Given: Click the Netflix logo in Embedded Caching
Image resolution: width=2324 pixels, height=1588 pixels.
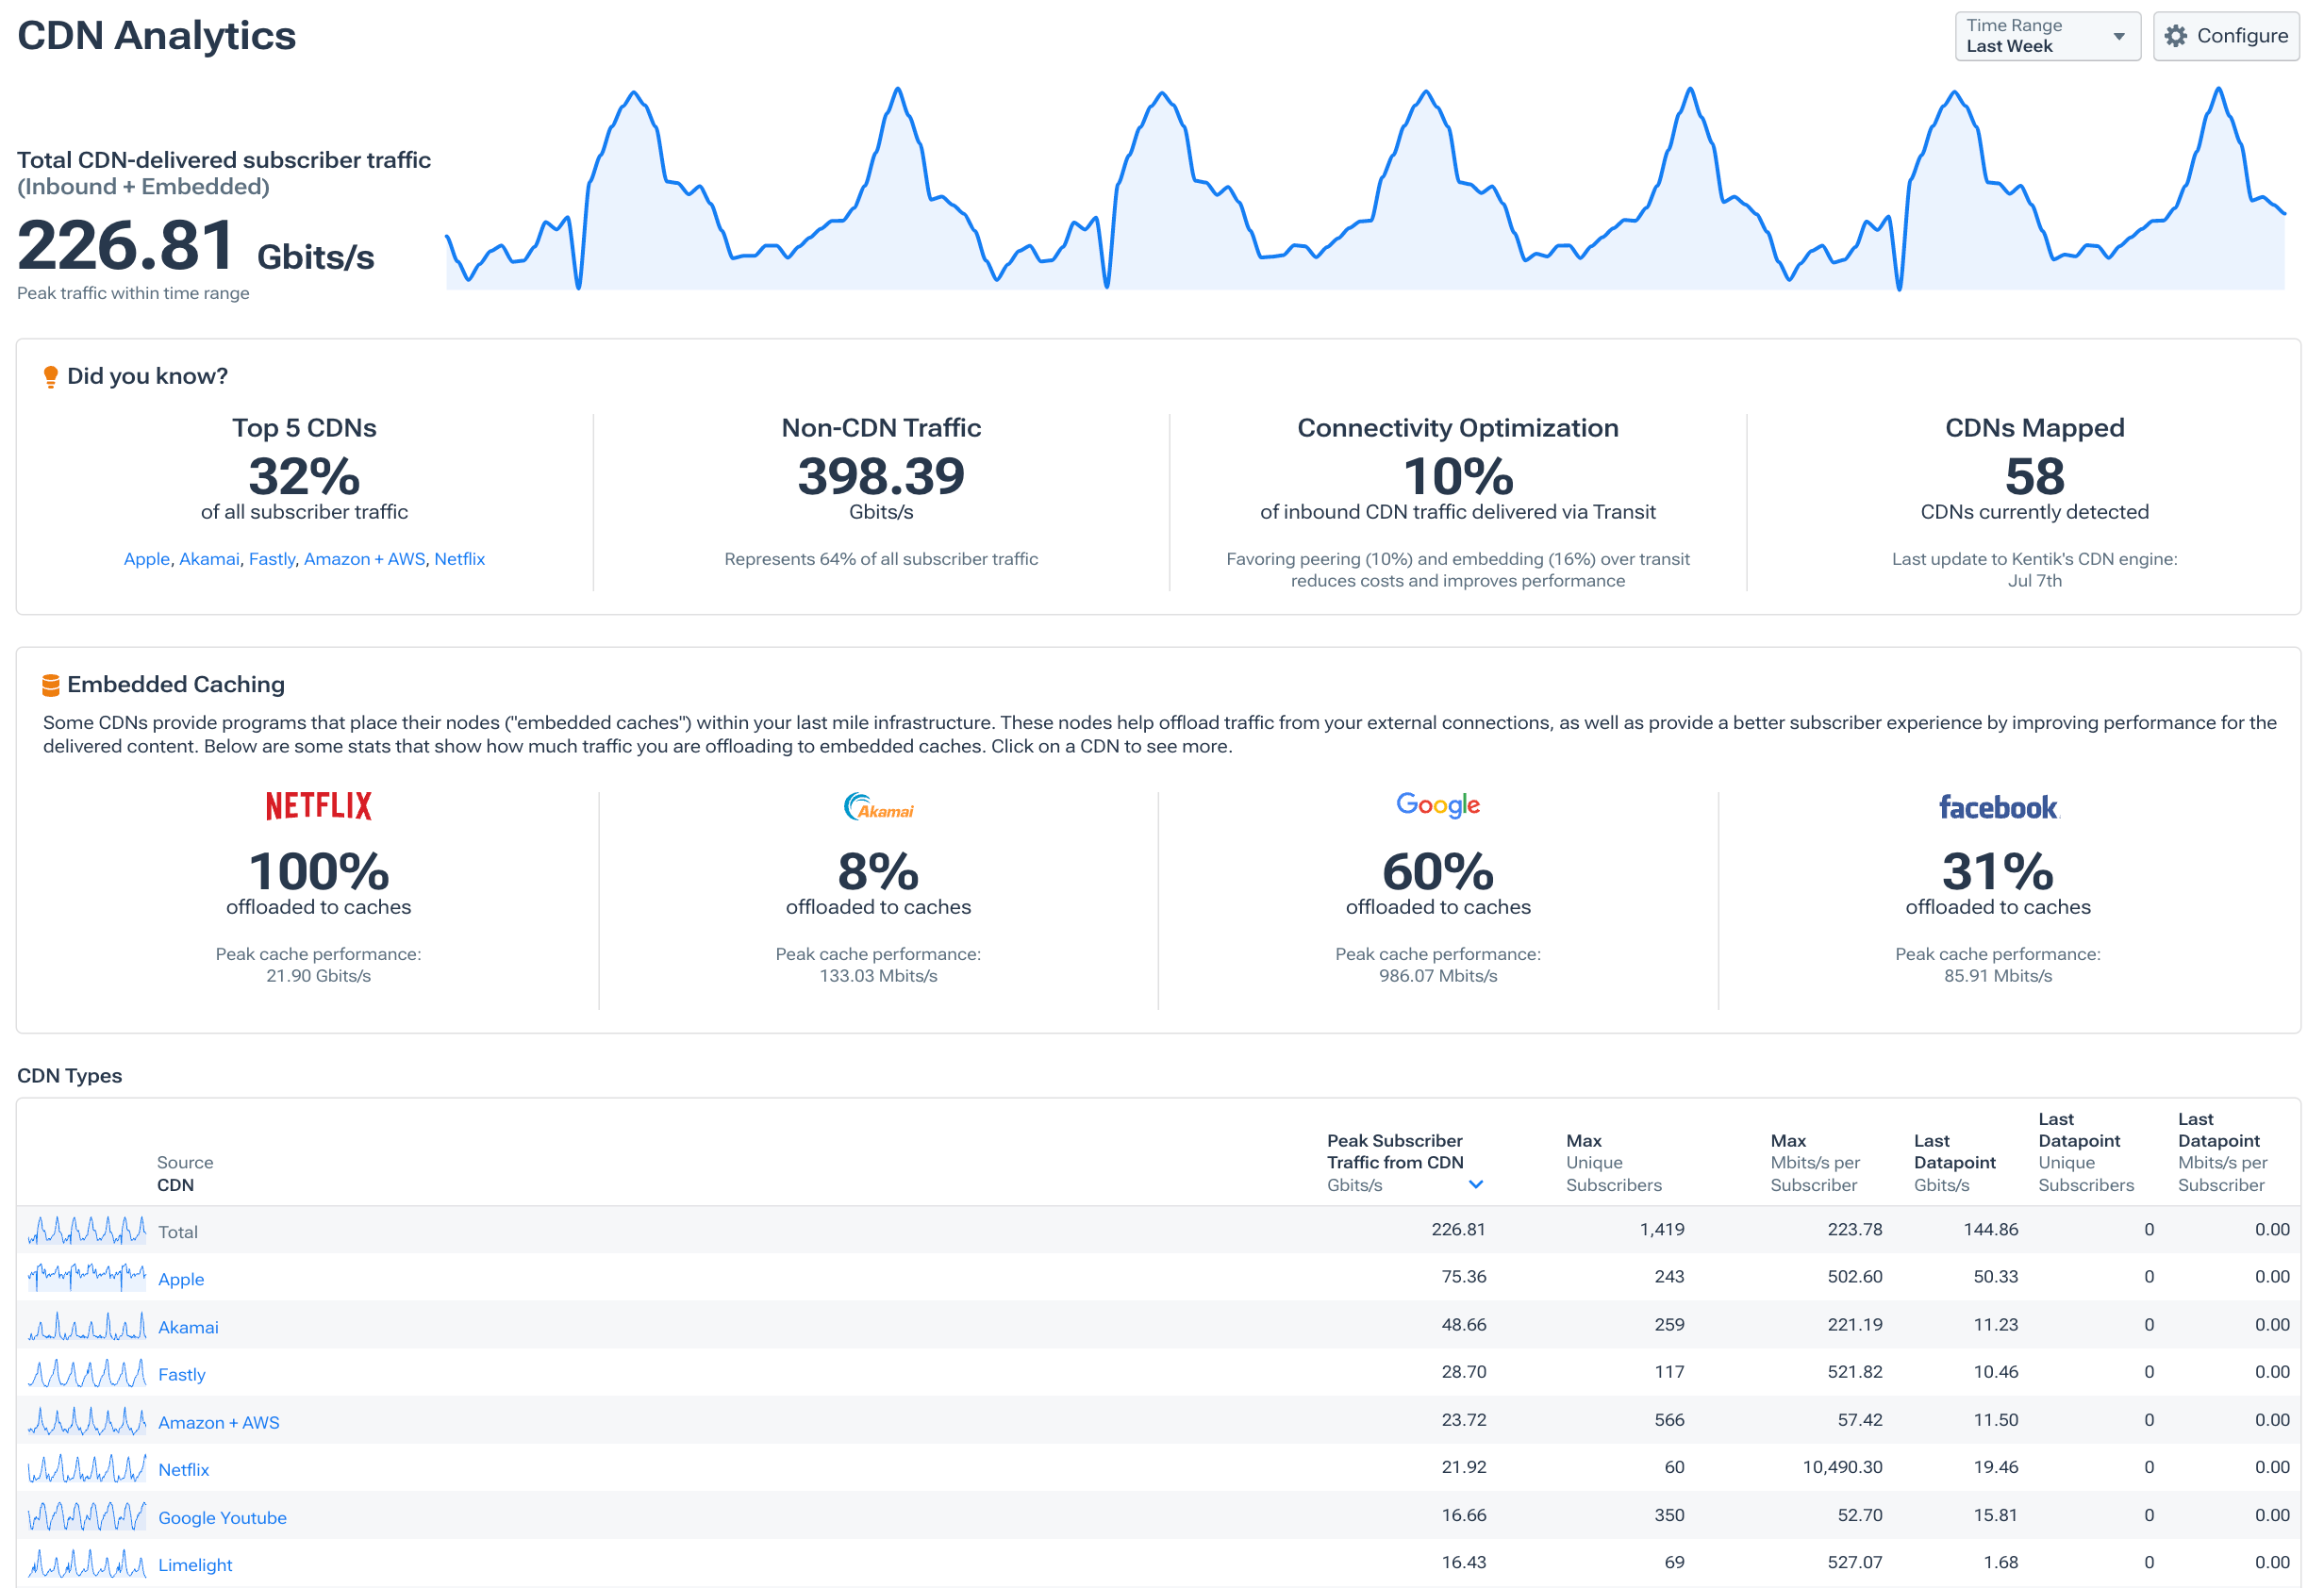Looking at the screenshot, I should tap(318, 806).
